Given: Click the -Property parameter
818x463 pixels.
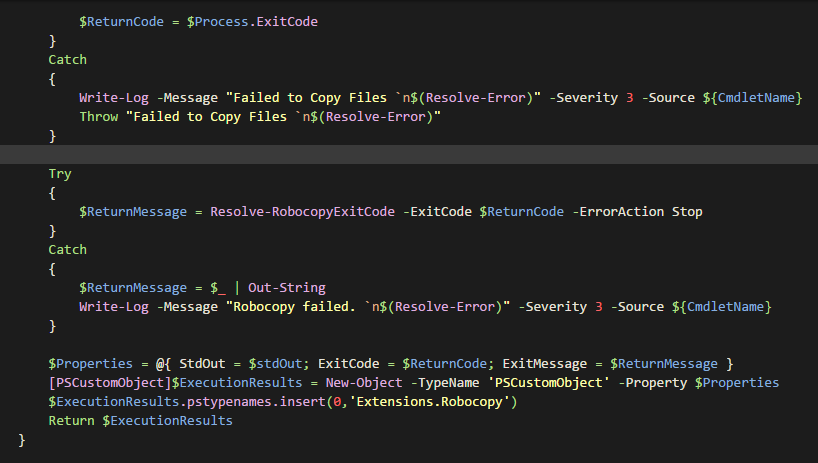Looking at the screenshot, I should point(653,383).
